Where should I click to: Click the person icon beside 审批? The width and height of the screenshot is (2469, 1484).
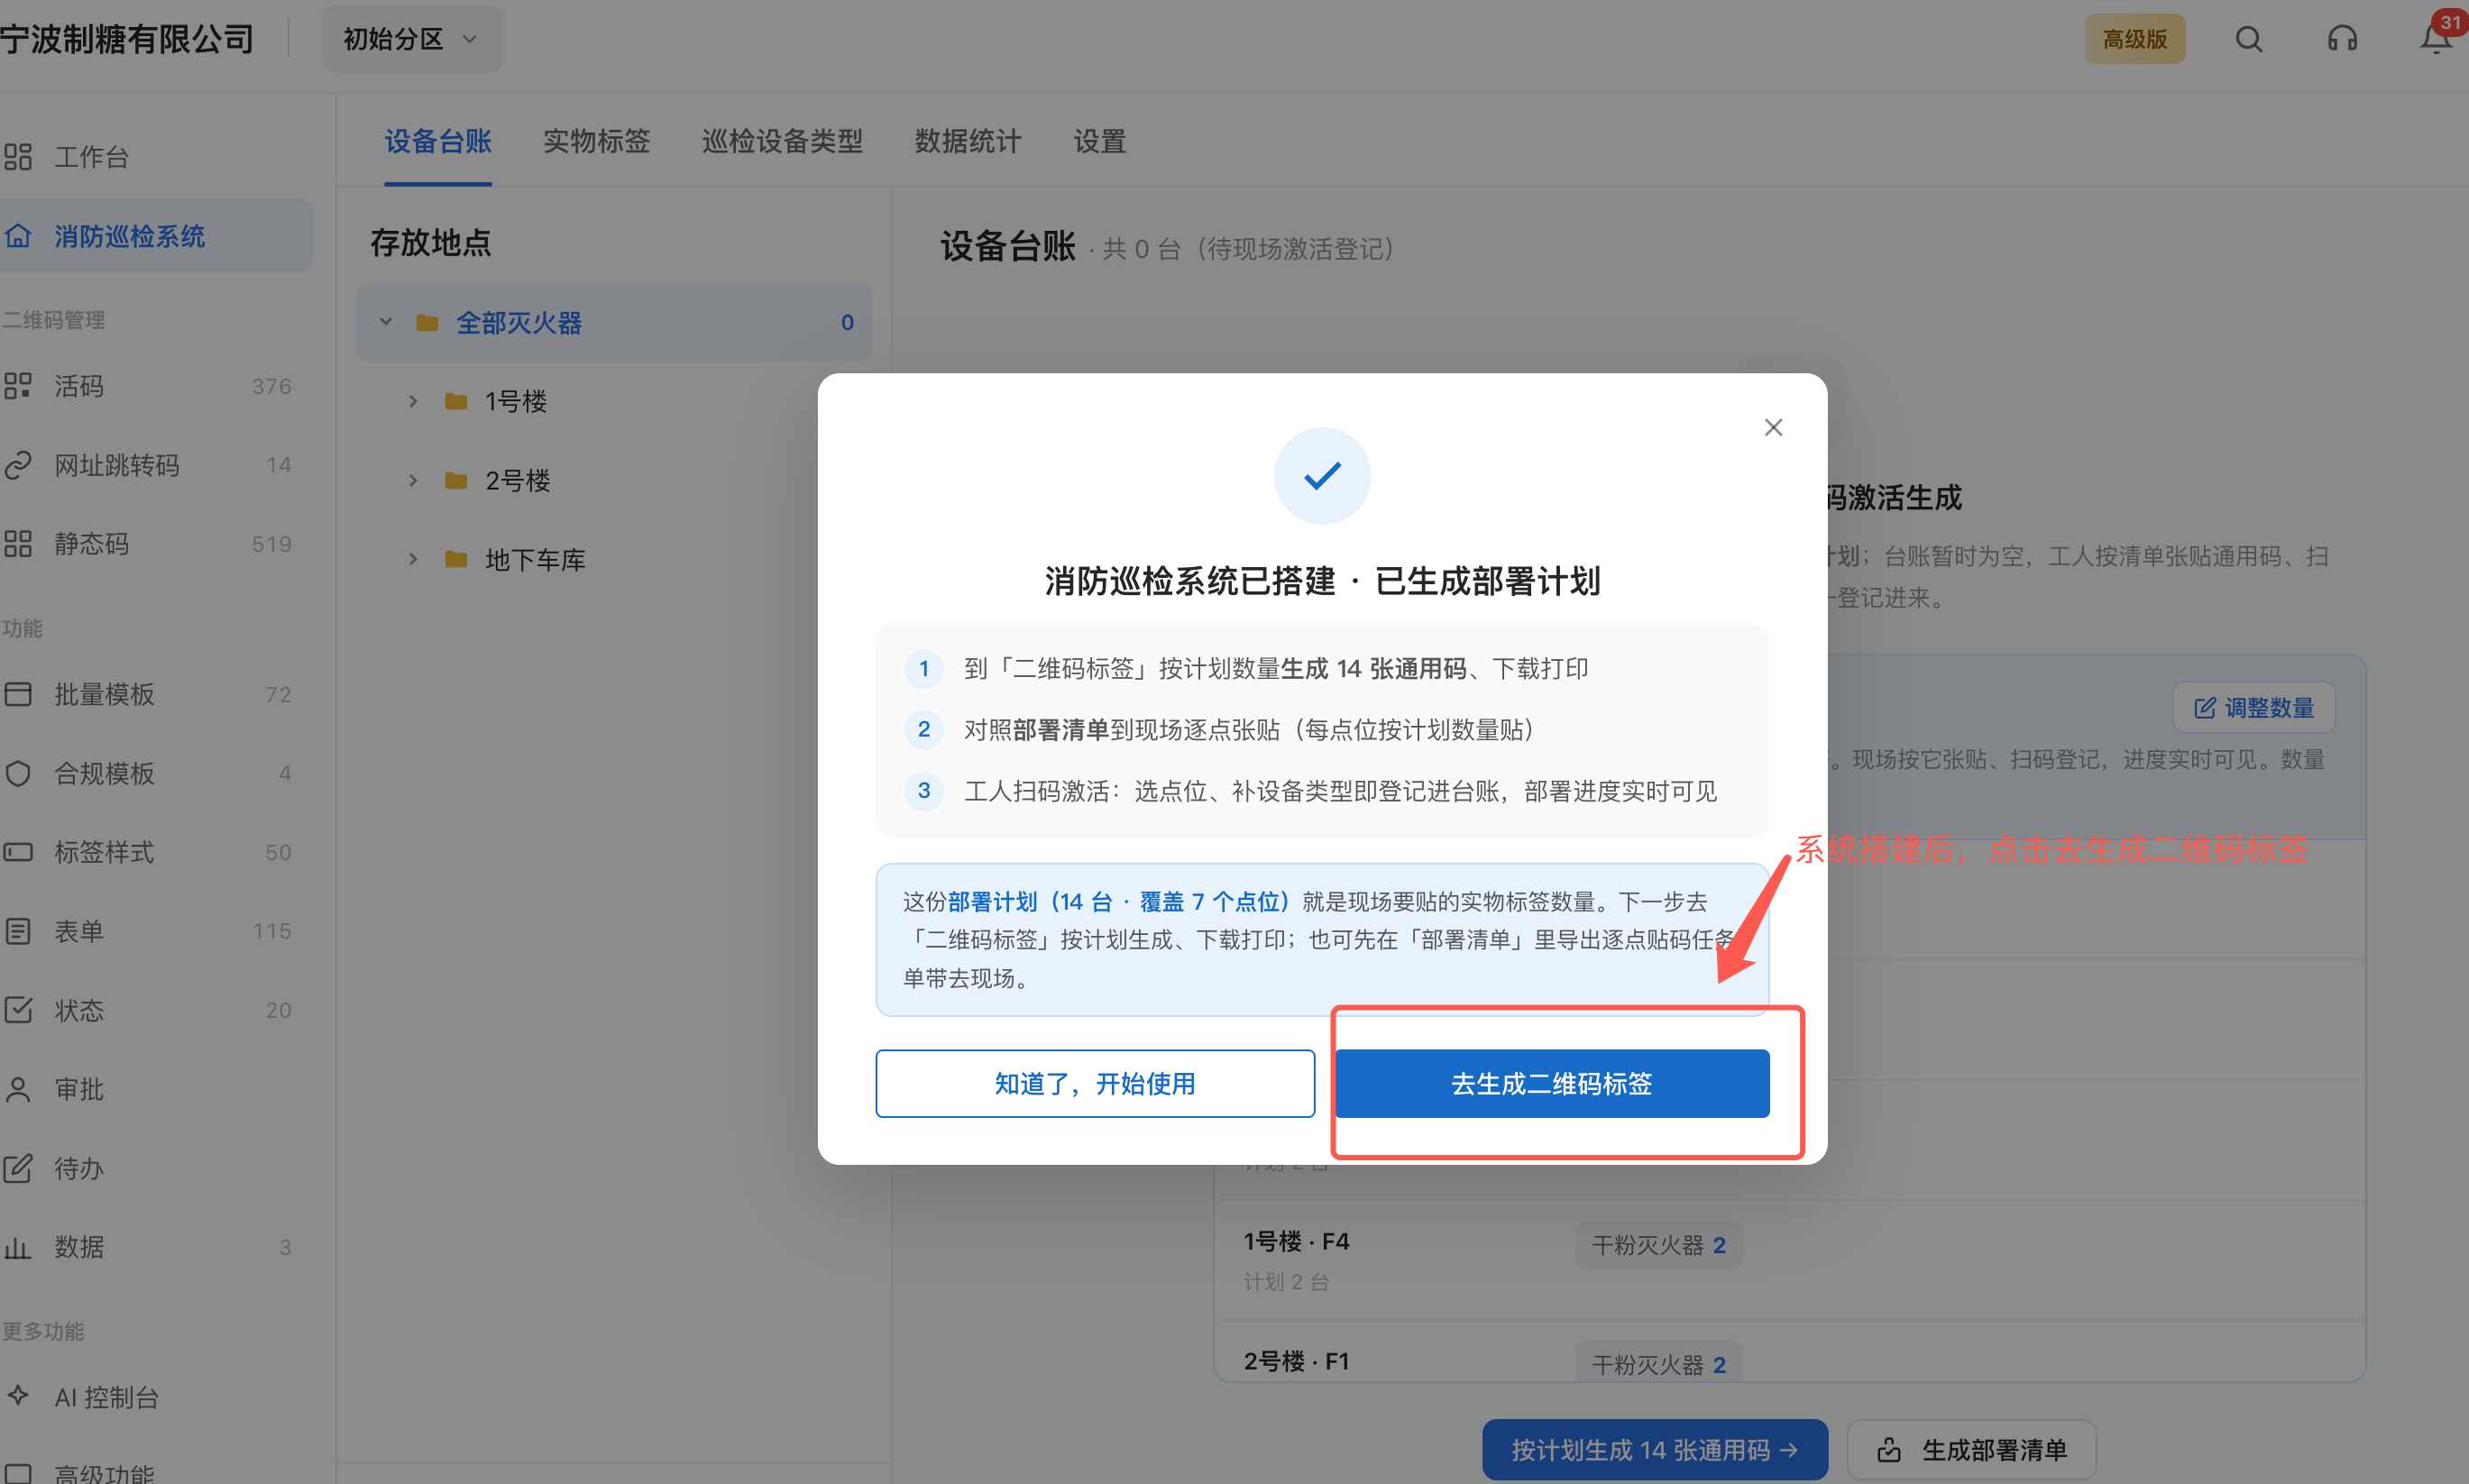[x=18, y=1089]
